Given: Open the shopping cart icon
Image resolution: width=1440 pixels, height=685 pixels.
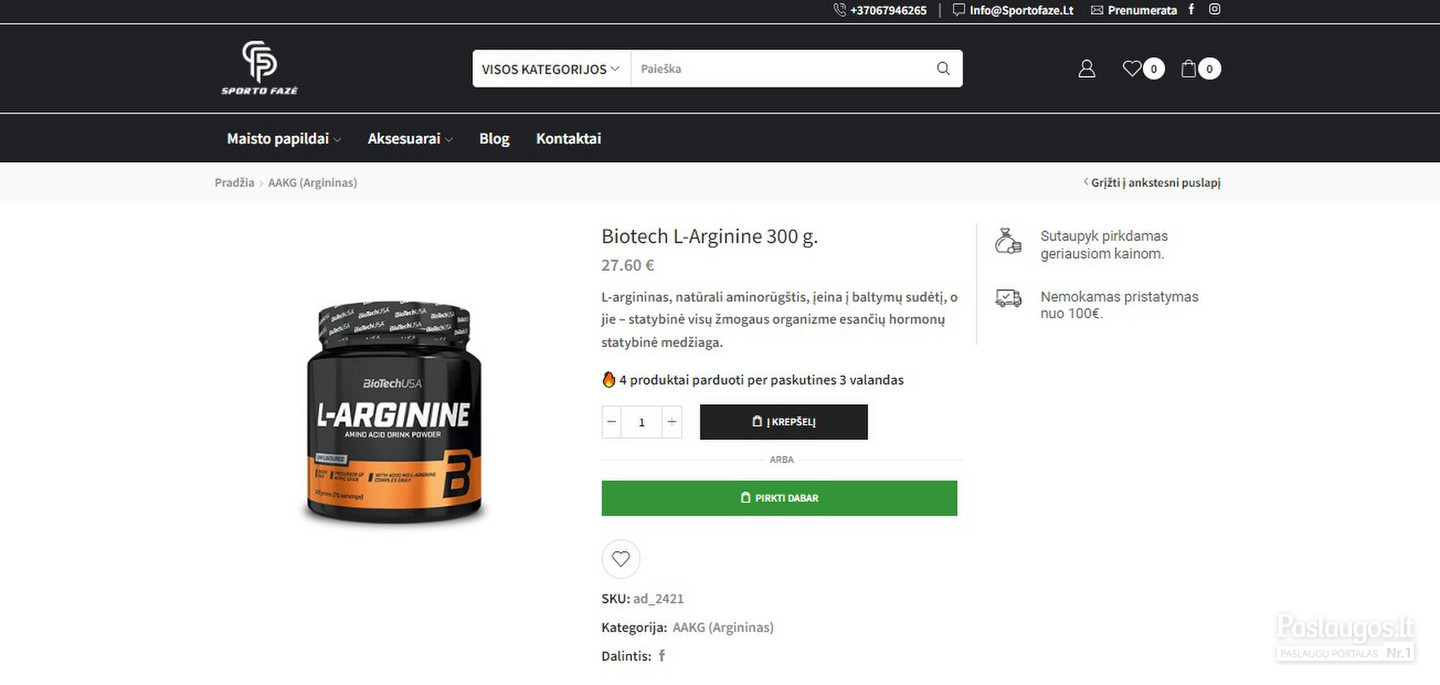Looking at the screenshot, I should coord(1189,69).
